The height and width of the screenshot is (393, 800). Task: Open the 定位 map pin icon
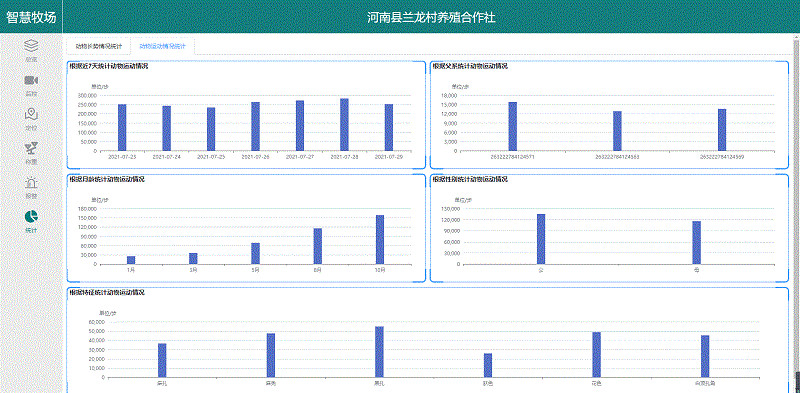click(31, 113)
